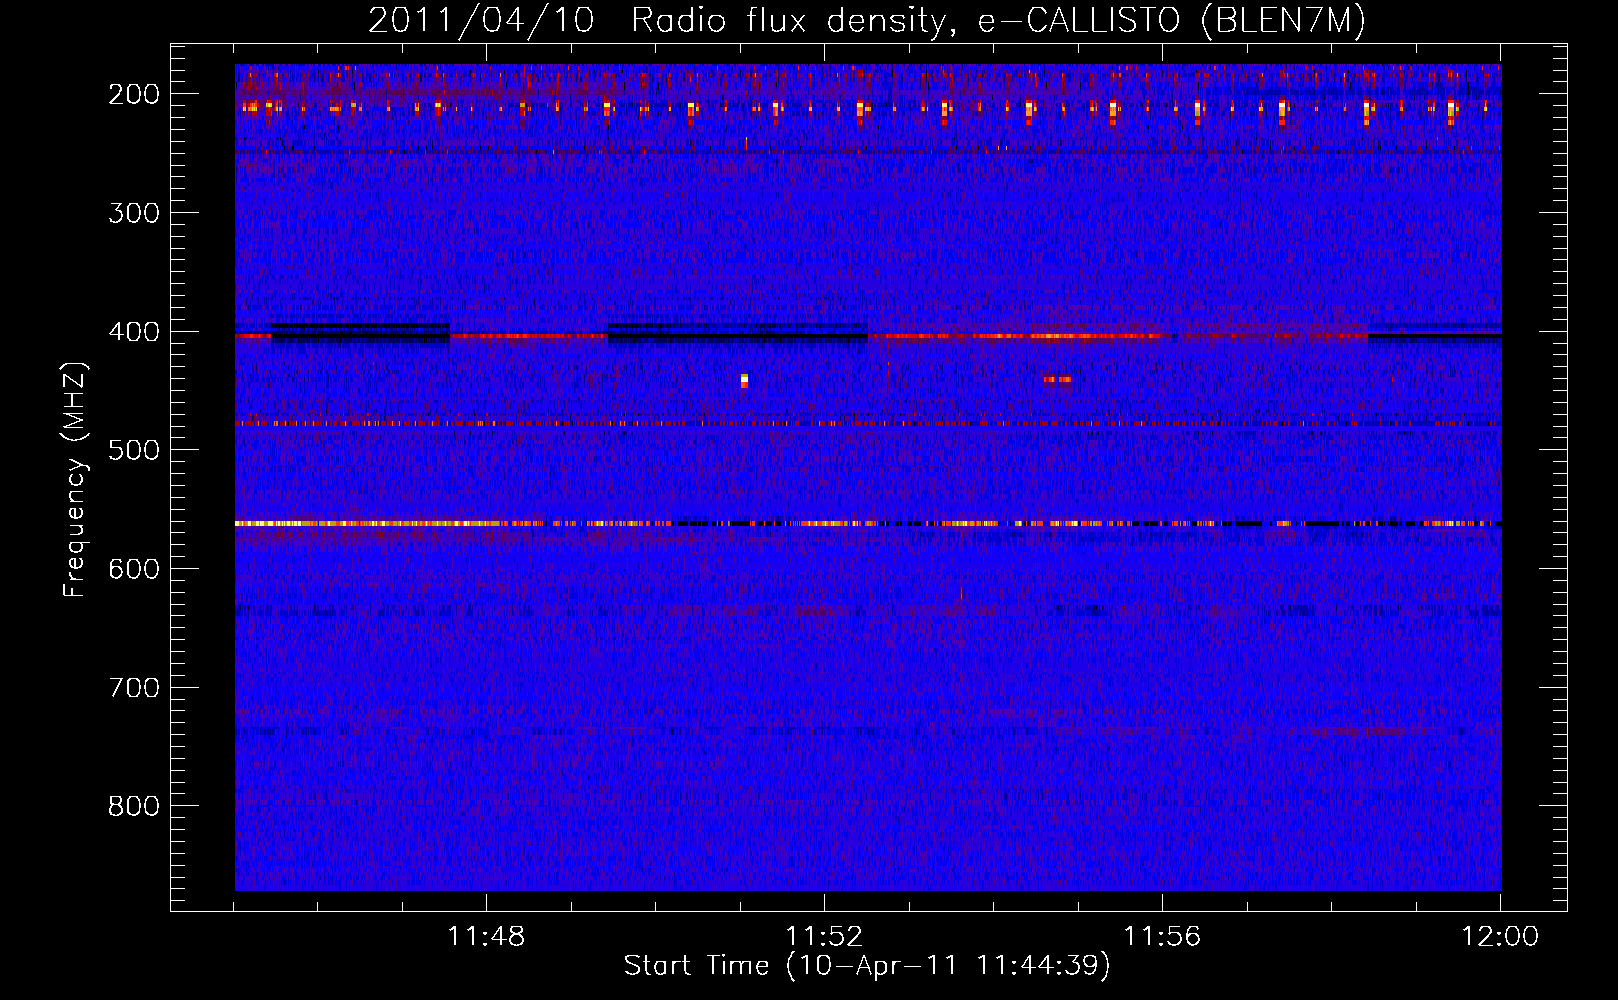Click the plot title '2011/04/10 Radio flux density'
1618x1000 pixels.
point(867,20)
